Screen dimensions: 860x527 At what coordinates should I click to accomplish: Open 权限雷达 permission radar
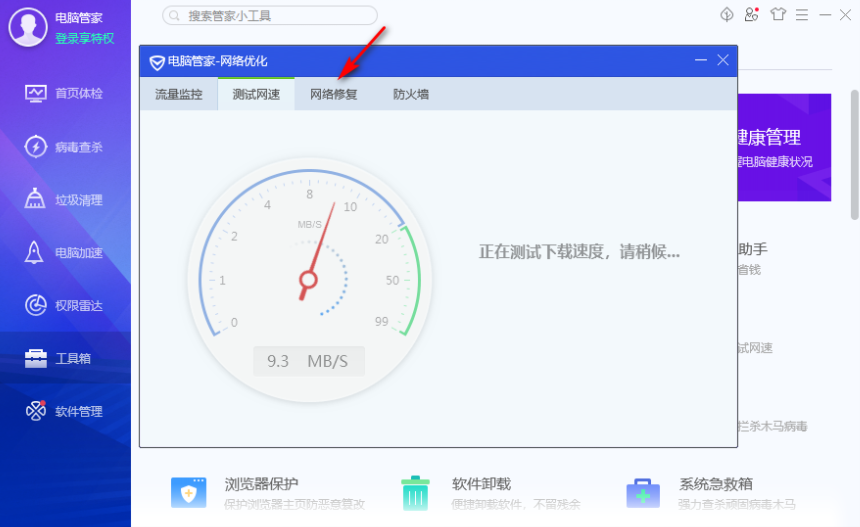(65, 305)
